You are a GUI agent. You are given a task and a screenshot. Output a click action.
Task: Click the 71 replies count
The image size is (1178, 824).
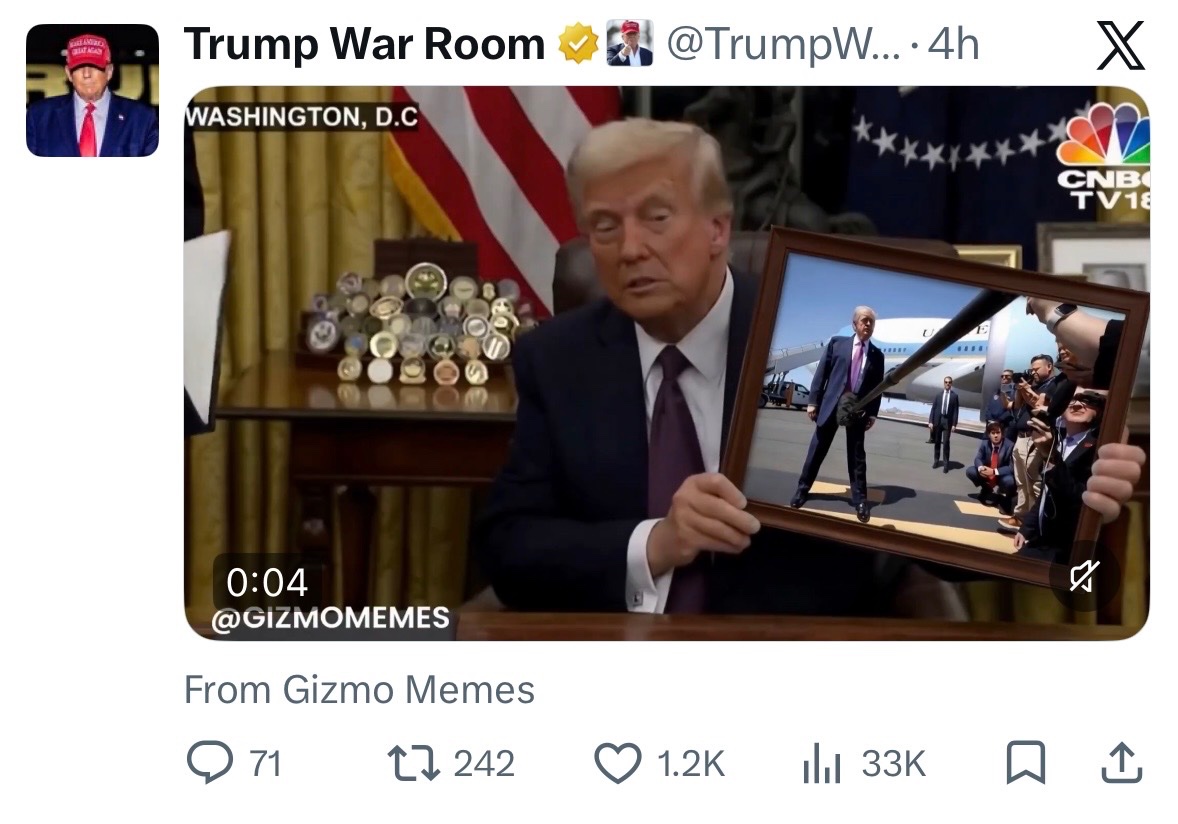point(266,763)
